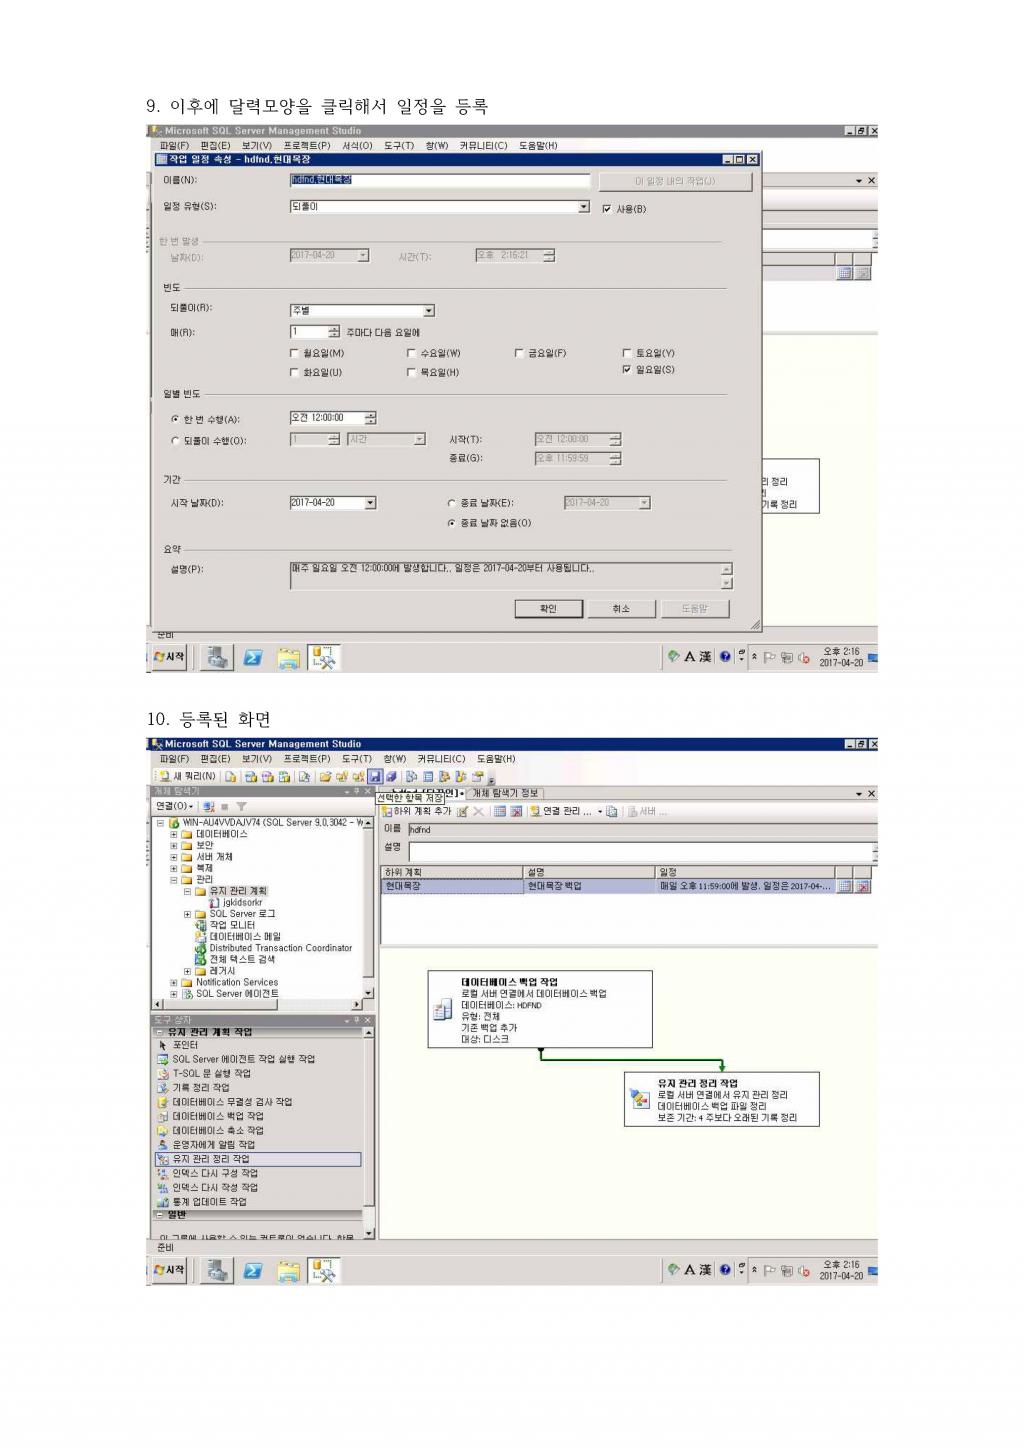
Task: Open 파일(F) menu in lower window
Action: (174, 759)
